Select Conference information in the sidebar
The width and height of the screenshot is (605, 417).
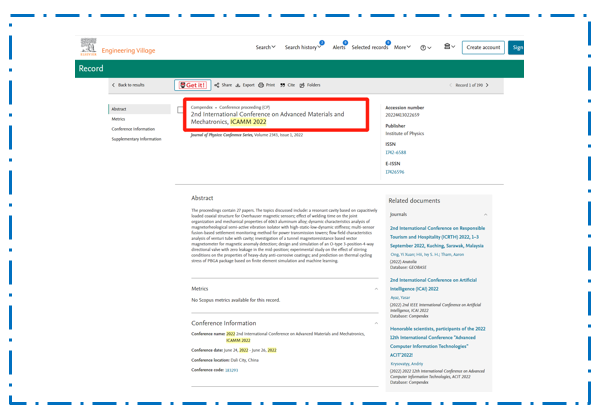click(x=133, y=129)
